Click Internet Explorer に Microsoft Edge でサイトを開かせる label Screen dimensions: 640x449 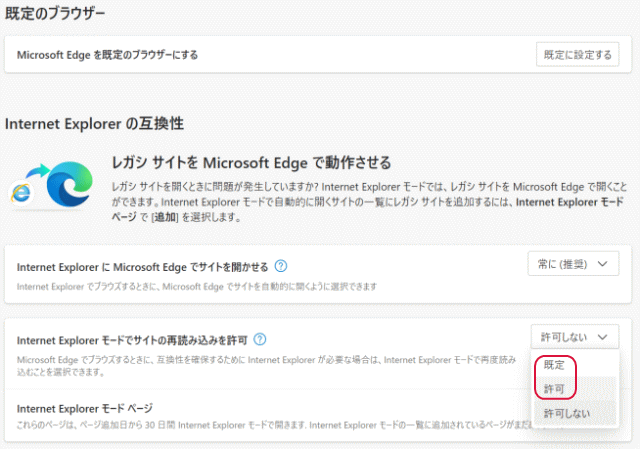click(x=142, y=267)
